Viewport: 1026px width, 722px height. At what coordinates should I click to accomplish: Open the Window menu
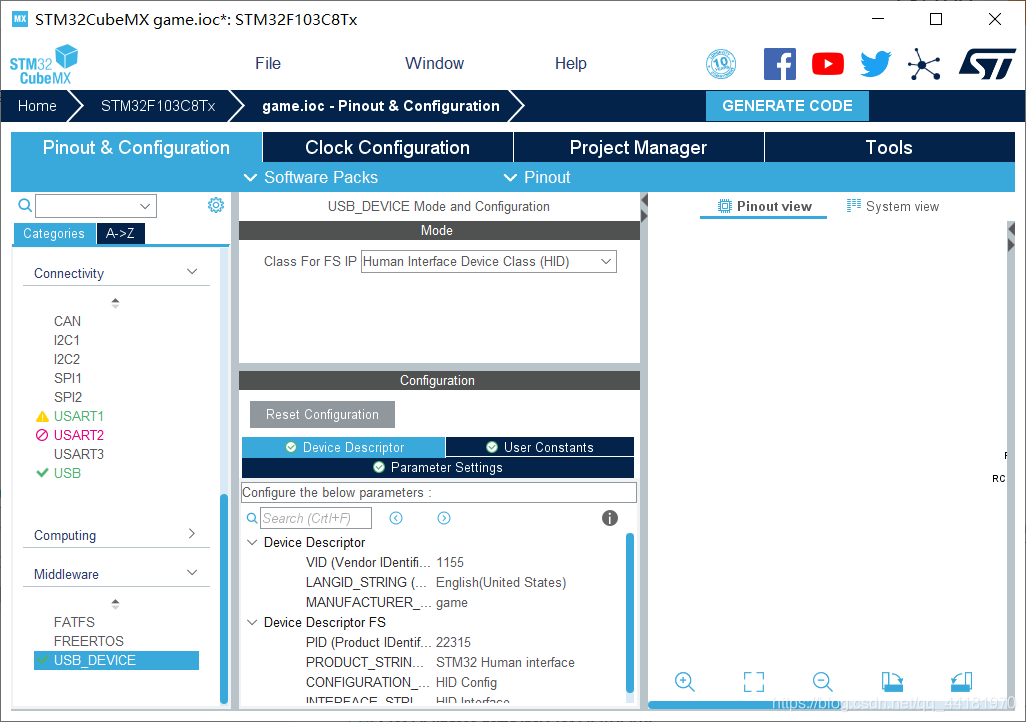coord(434,63)
